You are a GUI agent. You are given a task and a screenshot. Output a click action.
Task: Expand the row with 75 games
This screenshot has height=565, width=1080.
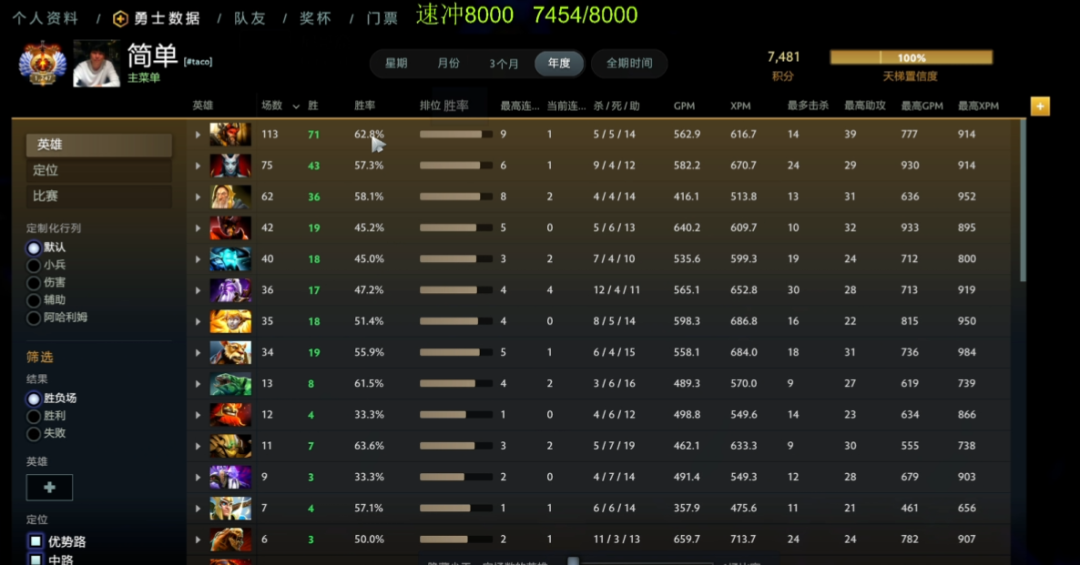[x=198, y=165]
